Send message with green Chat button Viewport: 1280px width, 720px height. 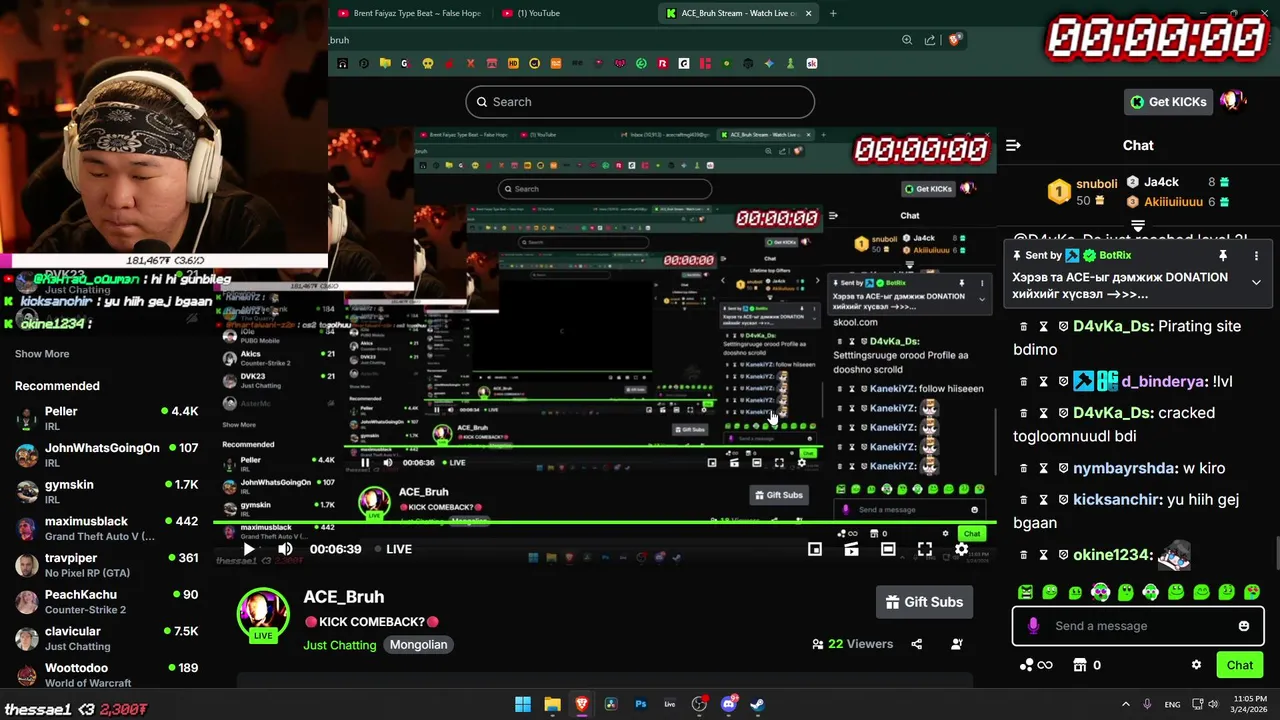[x=1240, y=665]
